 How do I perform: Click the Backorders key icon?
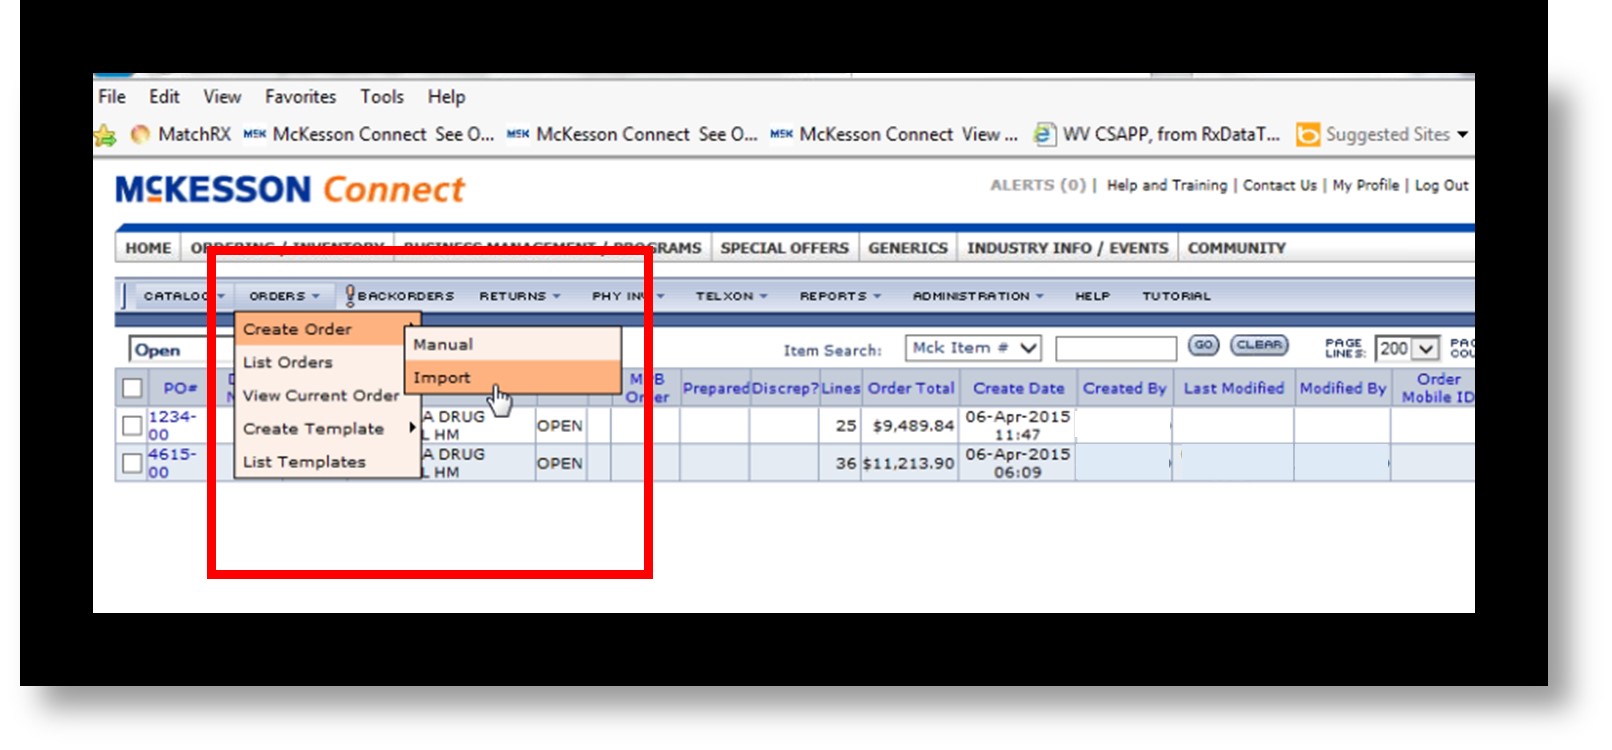(x=350, y=296)
